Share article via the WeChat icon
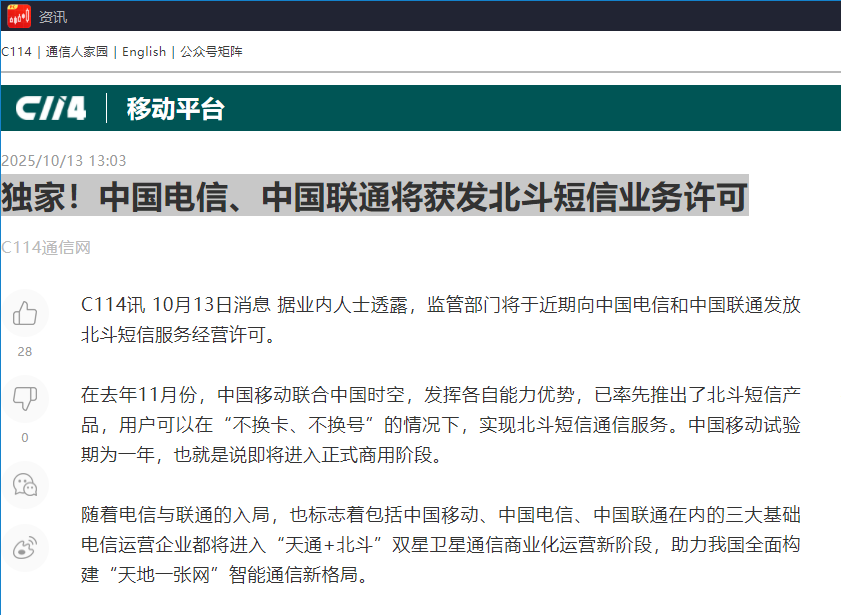Viewport: 841px width, 615px height. click(x=25, y=485)
